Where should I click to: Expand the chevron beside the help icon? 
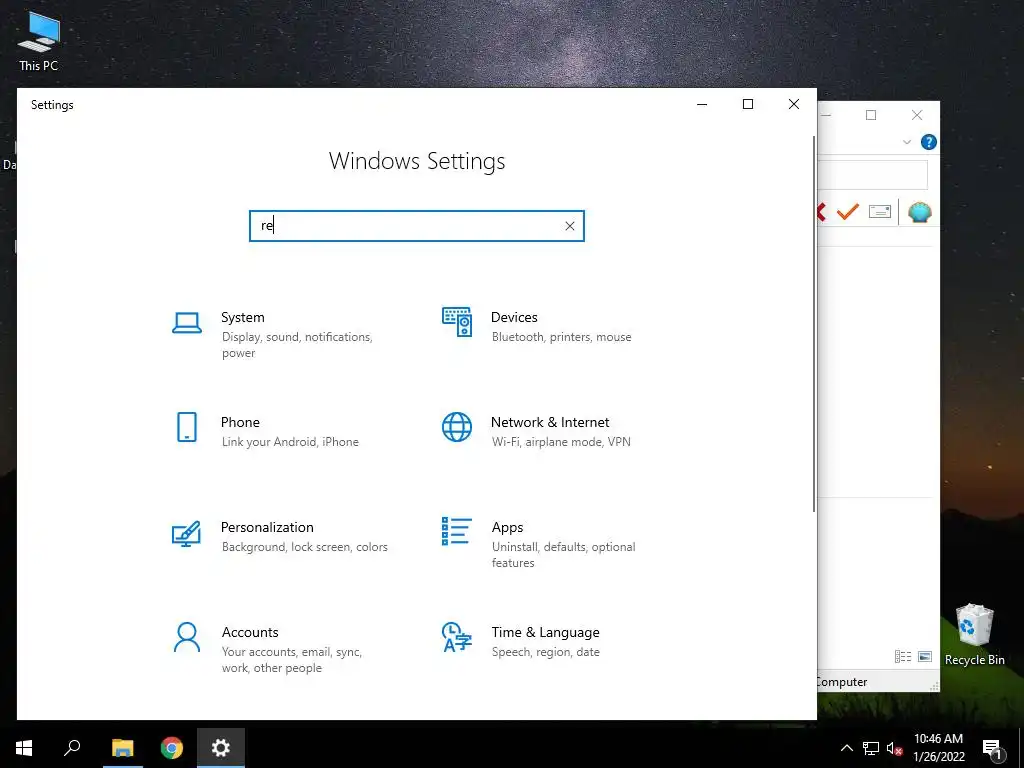(x=906, y=142)
